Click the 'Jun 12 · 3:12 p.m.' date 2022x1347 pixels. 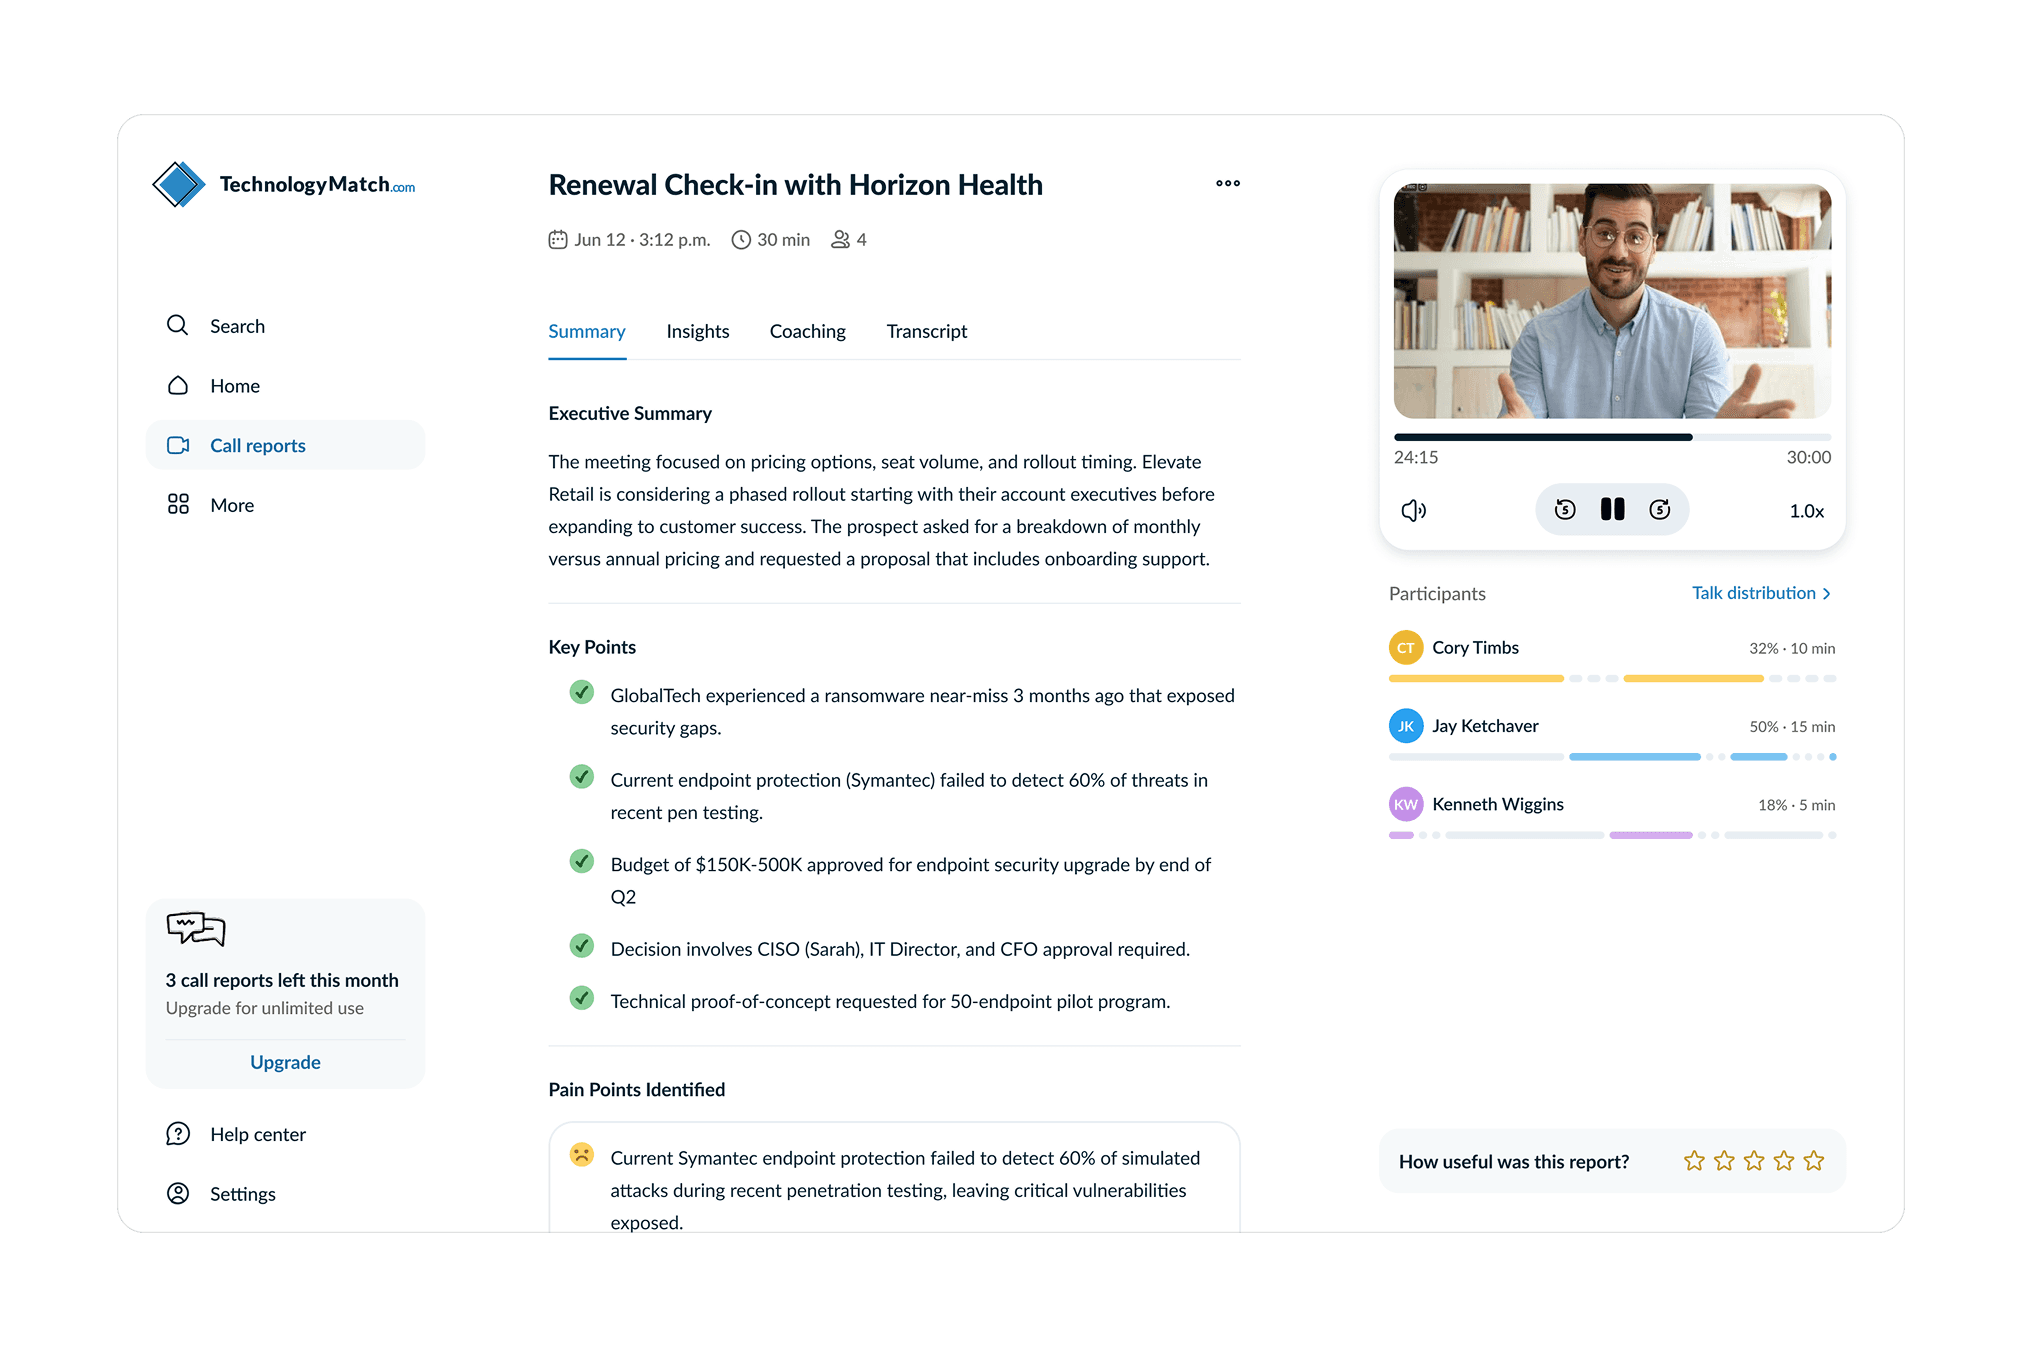tap(642, 240)
